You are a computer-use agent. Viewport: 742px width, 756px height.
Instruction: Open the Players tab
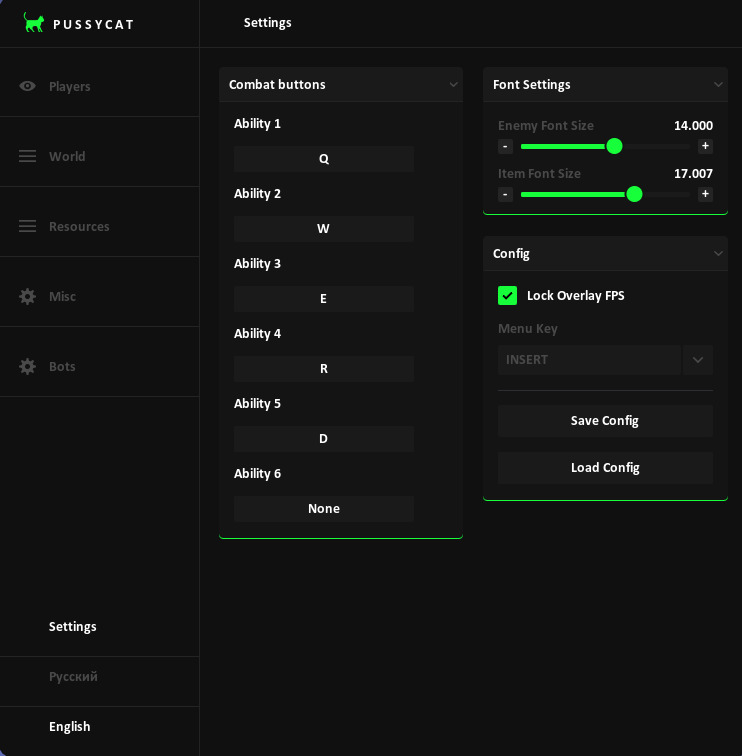click(99, 86)
